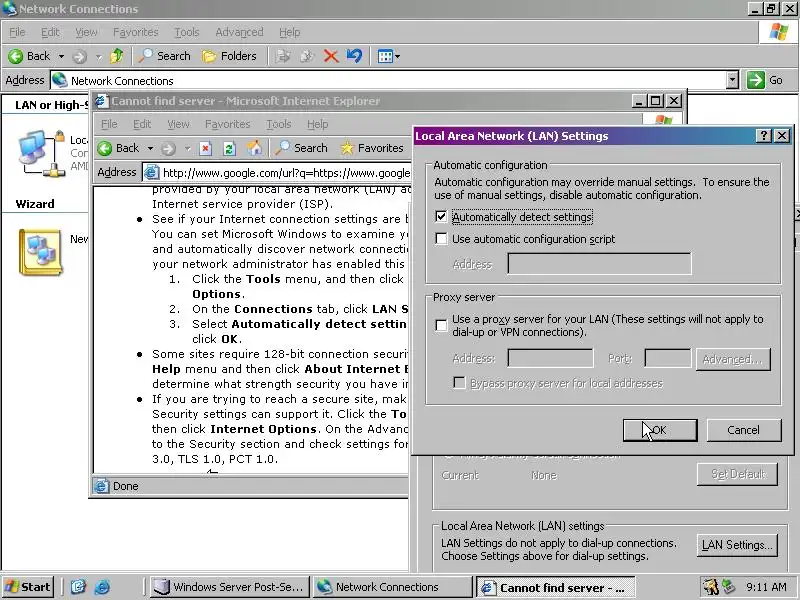
Task: Click the Set Default button
Action: click(737, 474)
